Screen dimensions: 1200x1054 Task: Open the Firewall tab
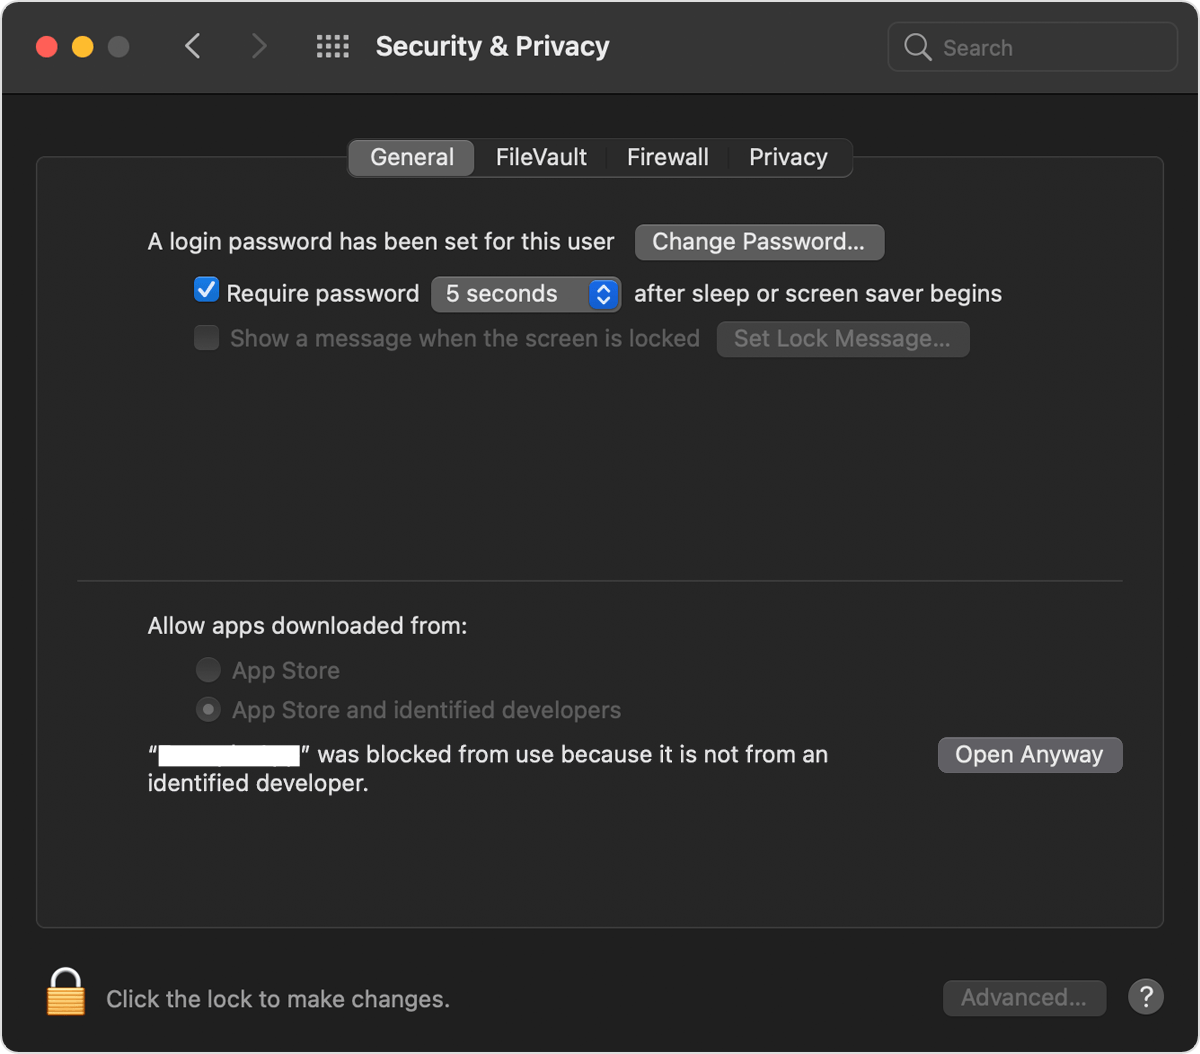coord(667,157)
